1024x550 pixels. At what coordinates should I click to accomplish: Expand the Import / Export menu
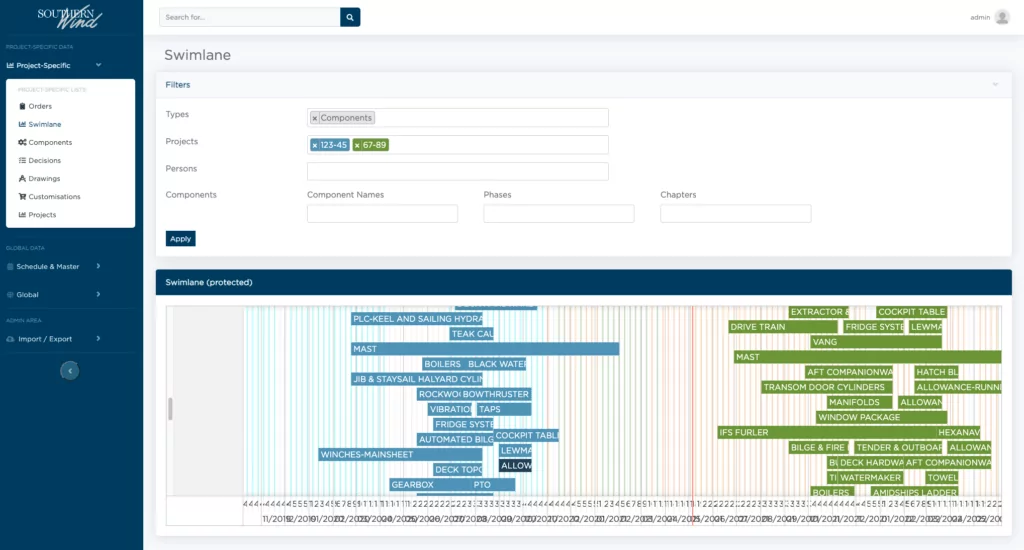pyautogui.click(x=54, y=339)
